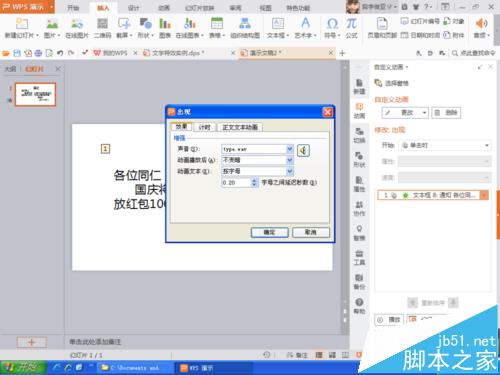Click the Cancel (取消) button in dialog

point(311,232)
